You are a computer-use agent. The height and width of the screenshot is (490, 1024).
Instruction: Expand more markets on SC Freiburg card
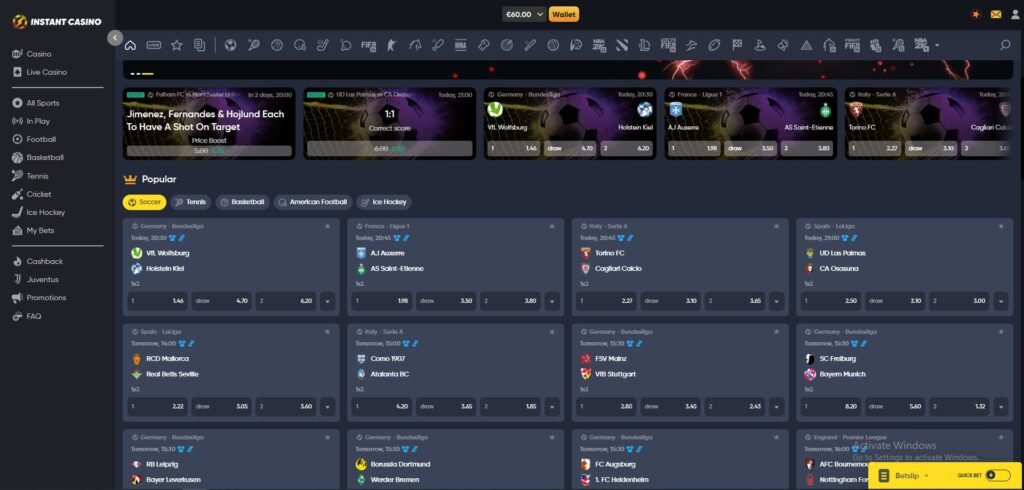pyautogui.click(x=1001, y=406)
